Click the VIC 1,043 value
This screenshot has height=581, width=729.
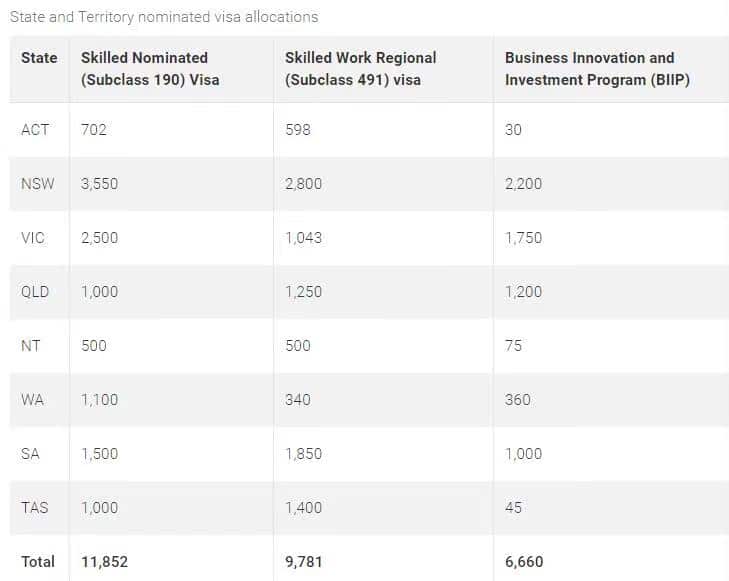point(303,238)
